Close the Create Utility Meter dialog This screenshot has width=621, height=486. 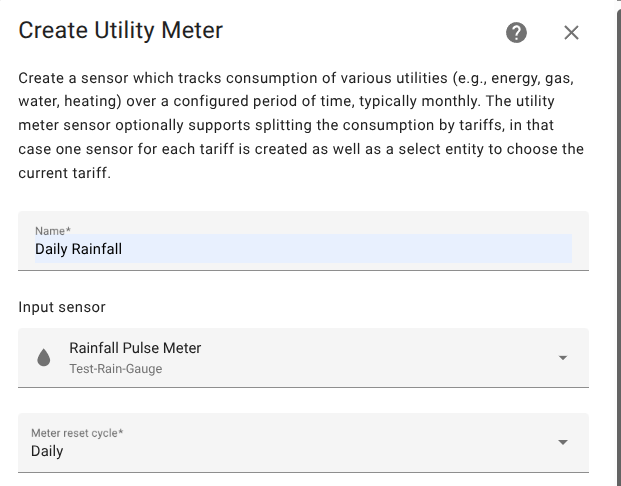pos(571,33)
